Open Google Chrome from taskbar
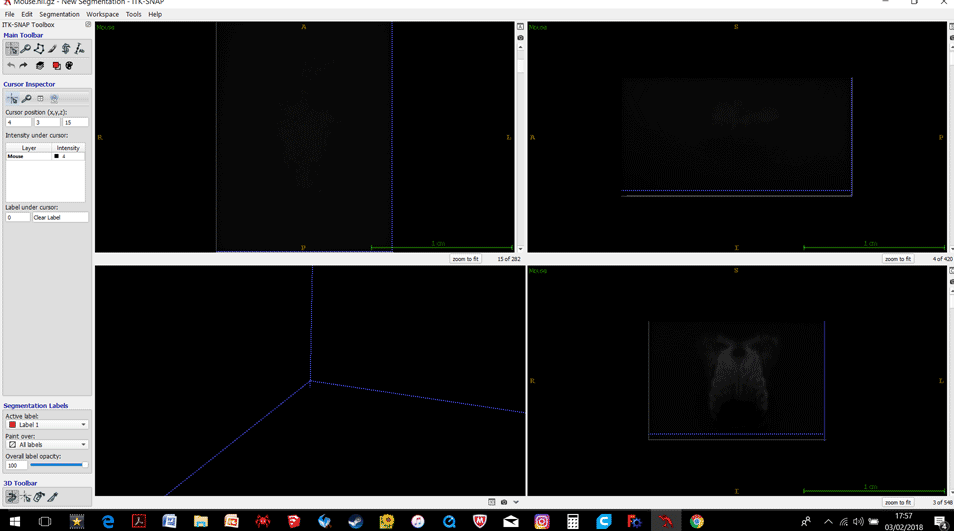Image resolution: width=954 pixels, height=531 pixels. coord(697,521)
